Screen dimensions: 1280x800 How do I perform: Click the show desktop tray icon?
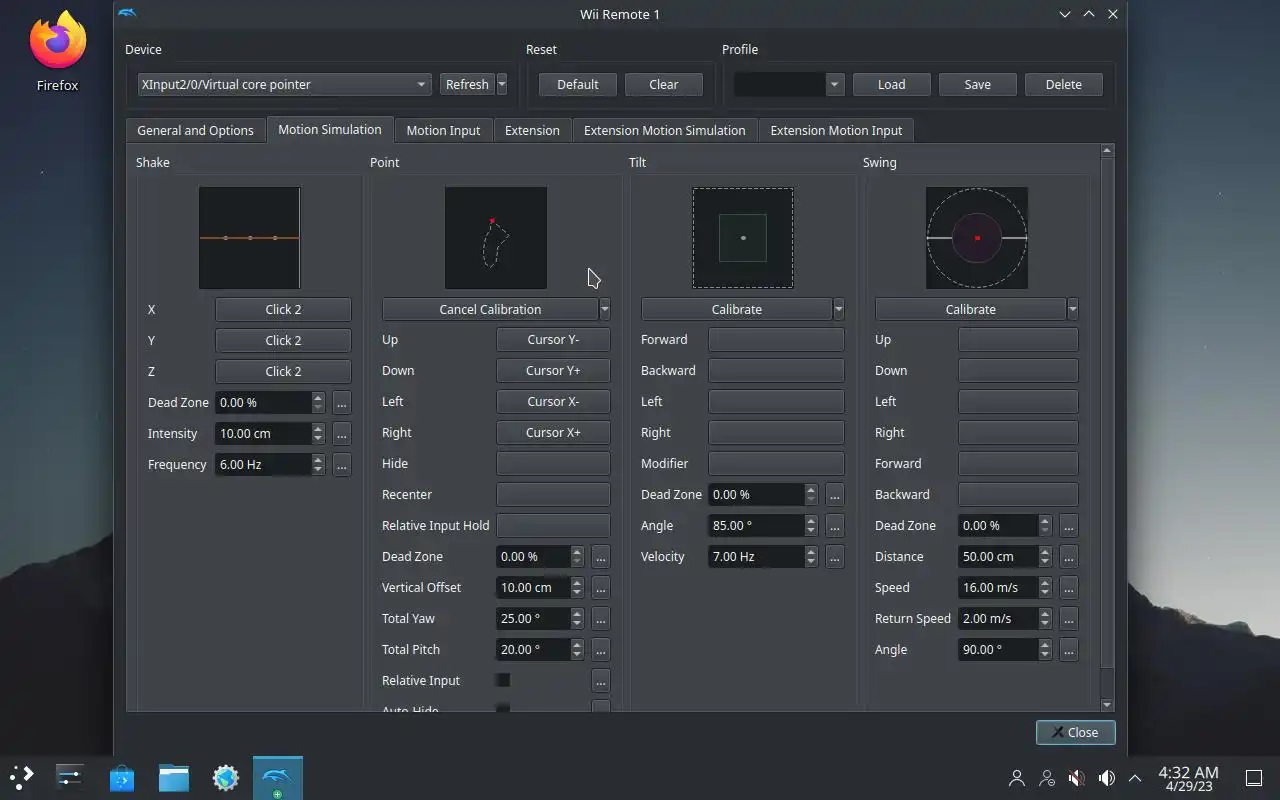[x=1254, y=778]
